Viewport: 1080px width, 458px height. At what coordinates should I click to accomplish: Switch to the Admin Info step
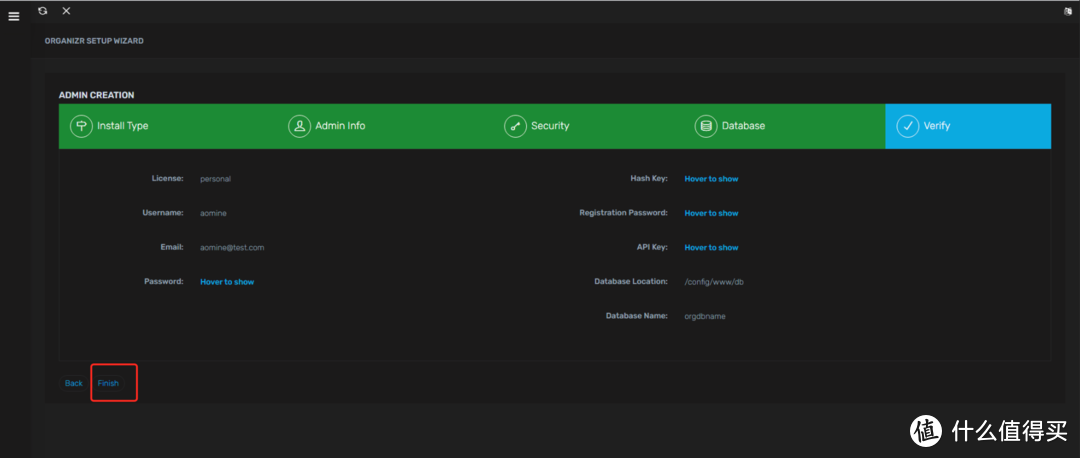340,126
